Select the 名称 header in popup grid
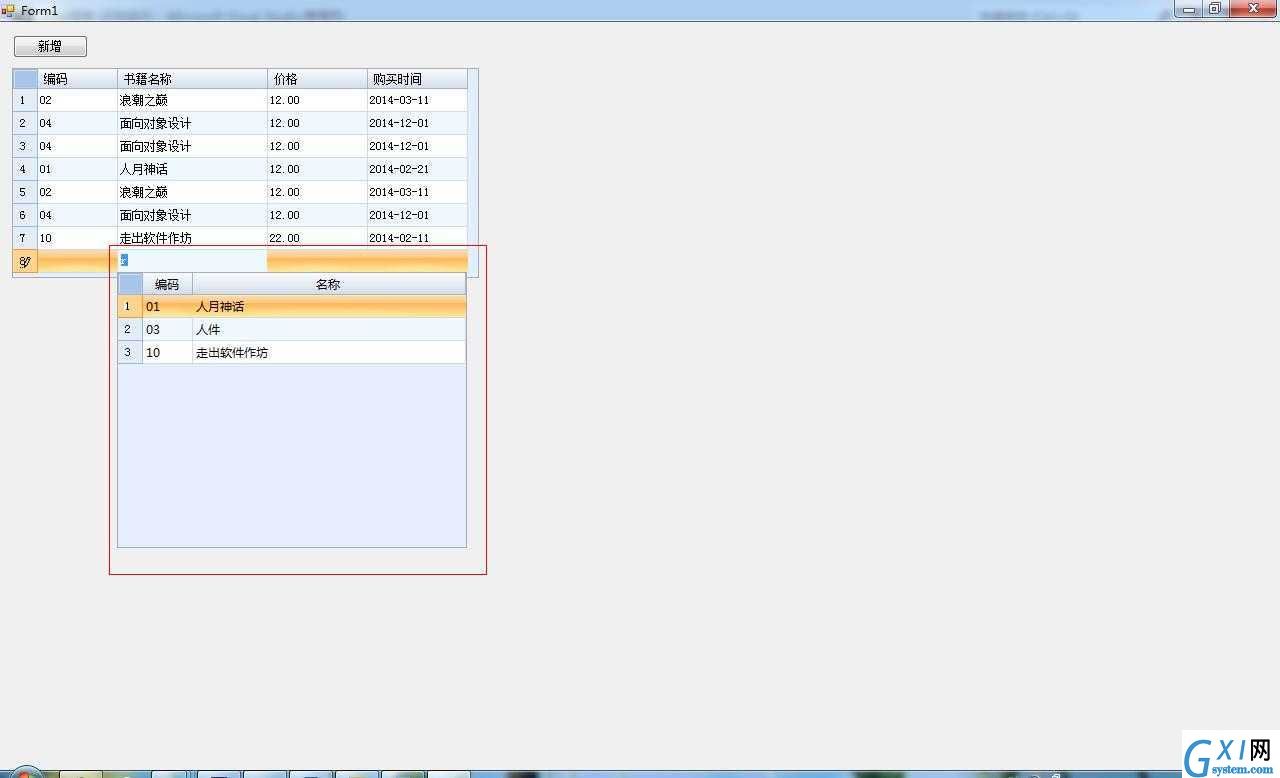This screenshot has height=778, width=1280. pyautogui.click(x=329, y=284)
